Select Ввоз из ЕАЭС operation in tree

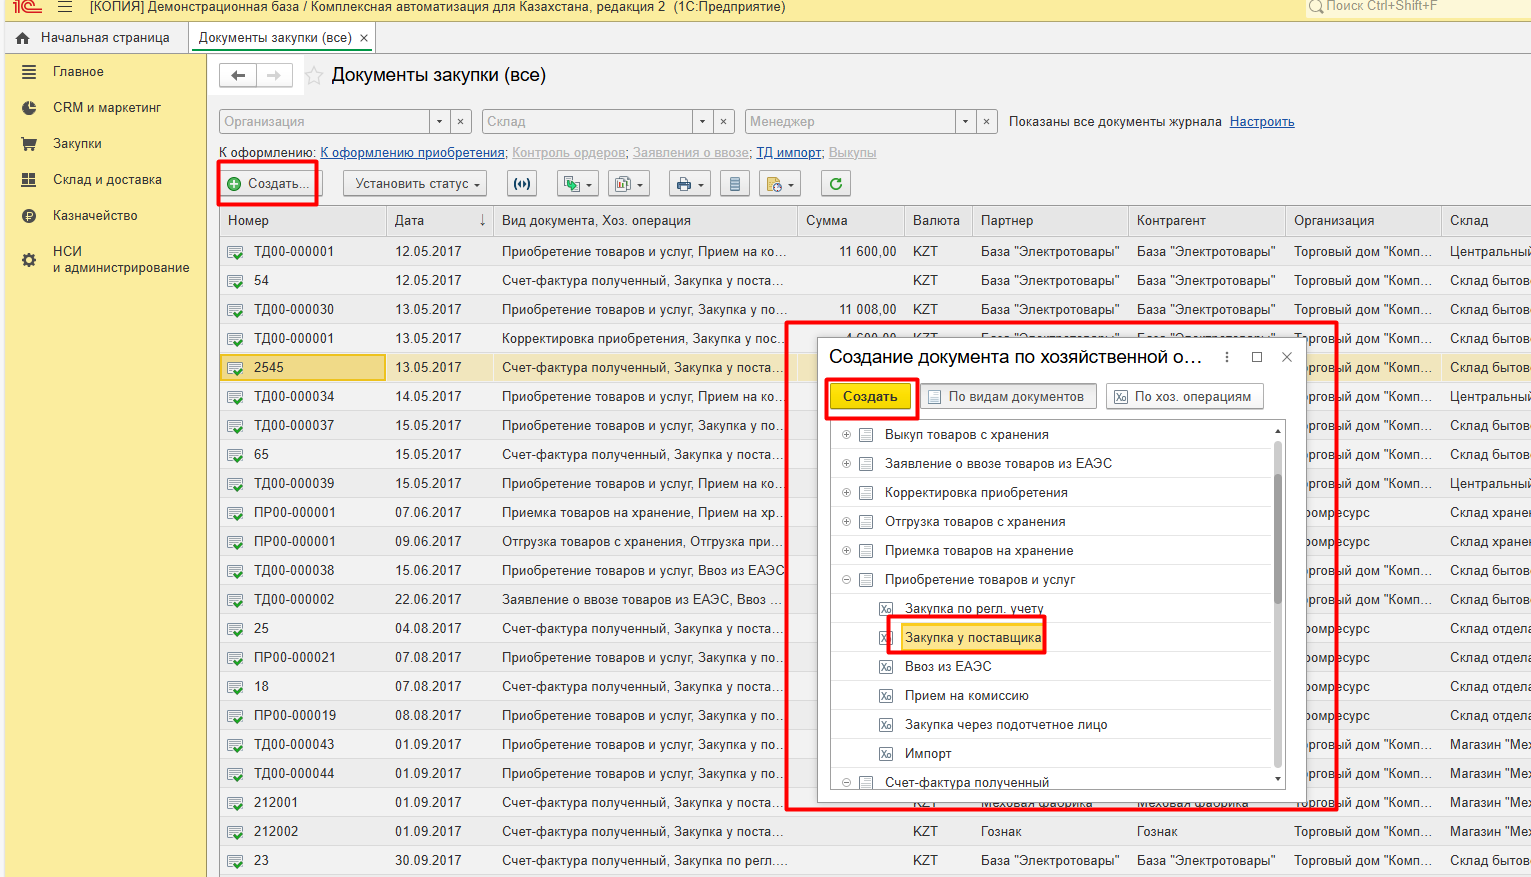[947, 667]
